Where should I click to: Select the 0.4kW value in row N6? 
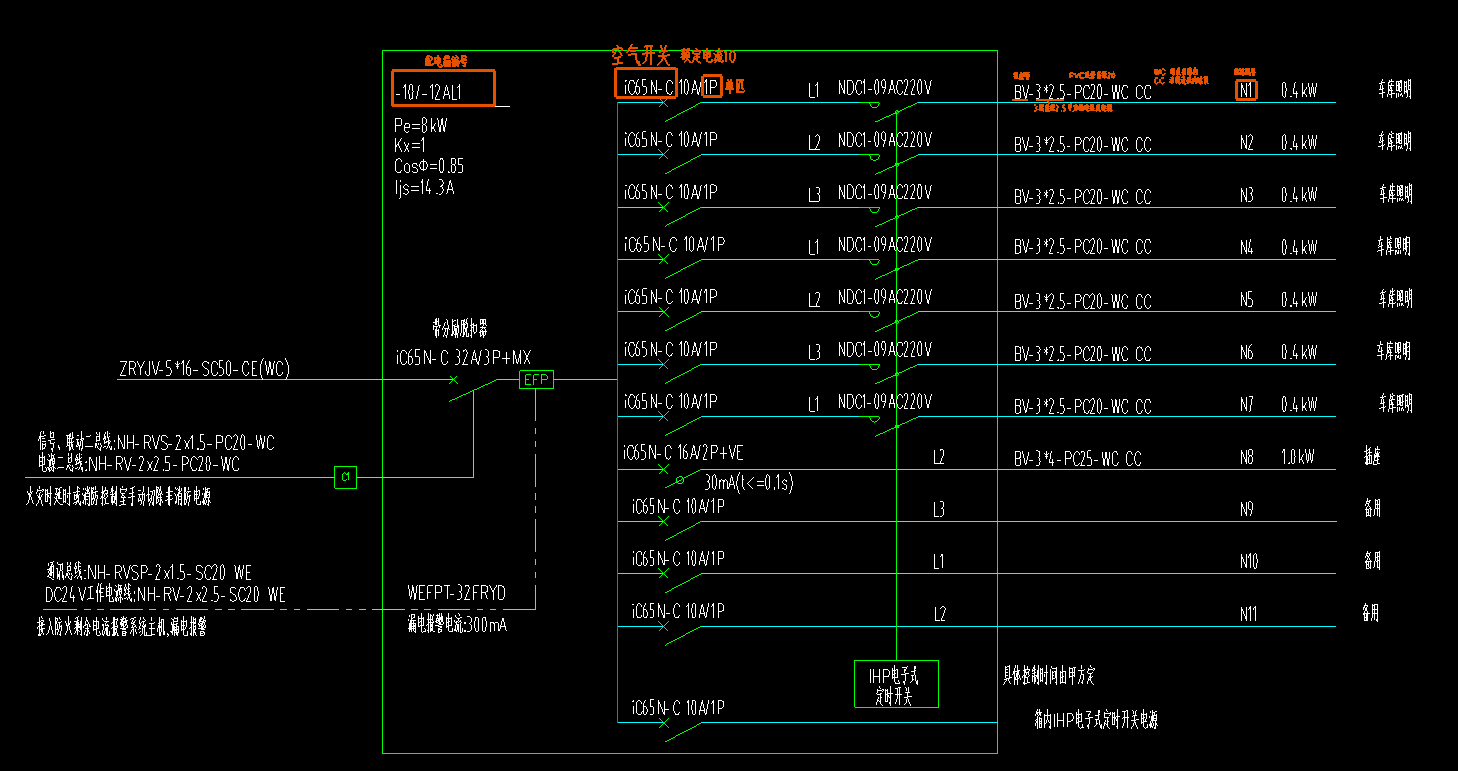pos(1299,352)
